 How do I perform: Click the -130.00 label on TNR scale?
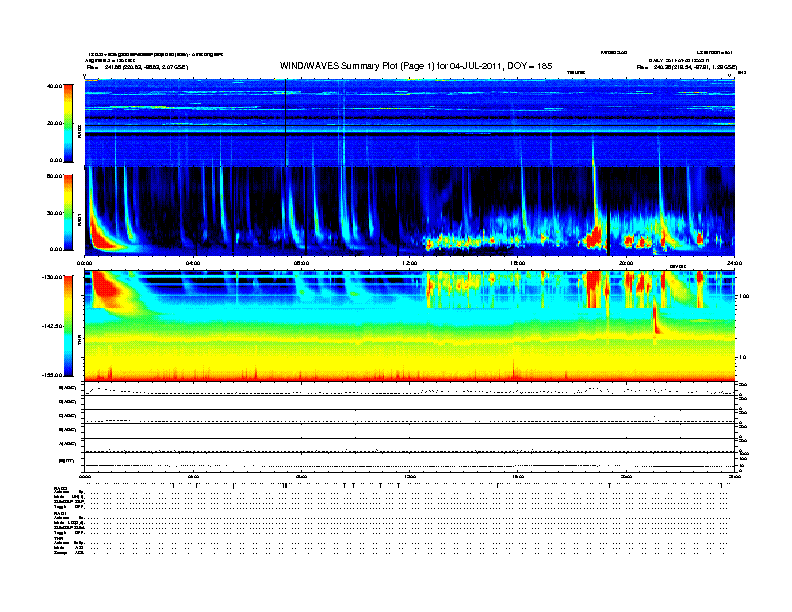coord(52,277)
